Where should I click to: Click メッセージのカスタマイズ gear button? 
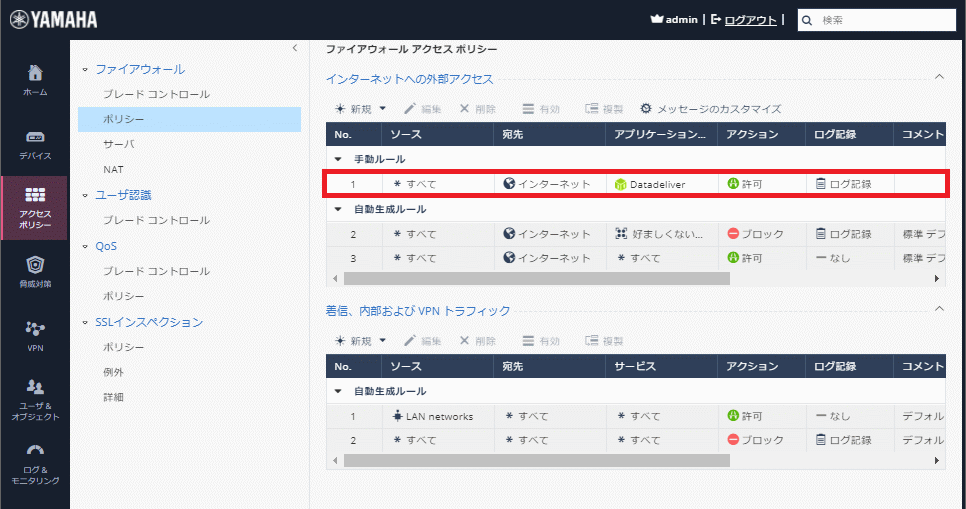710,108
